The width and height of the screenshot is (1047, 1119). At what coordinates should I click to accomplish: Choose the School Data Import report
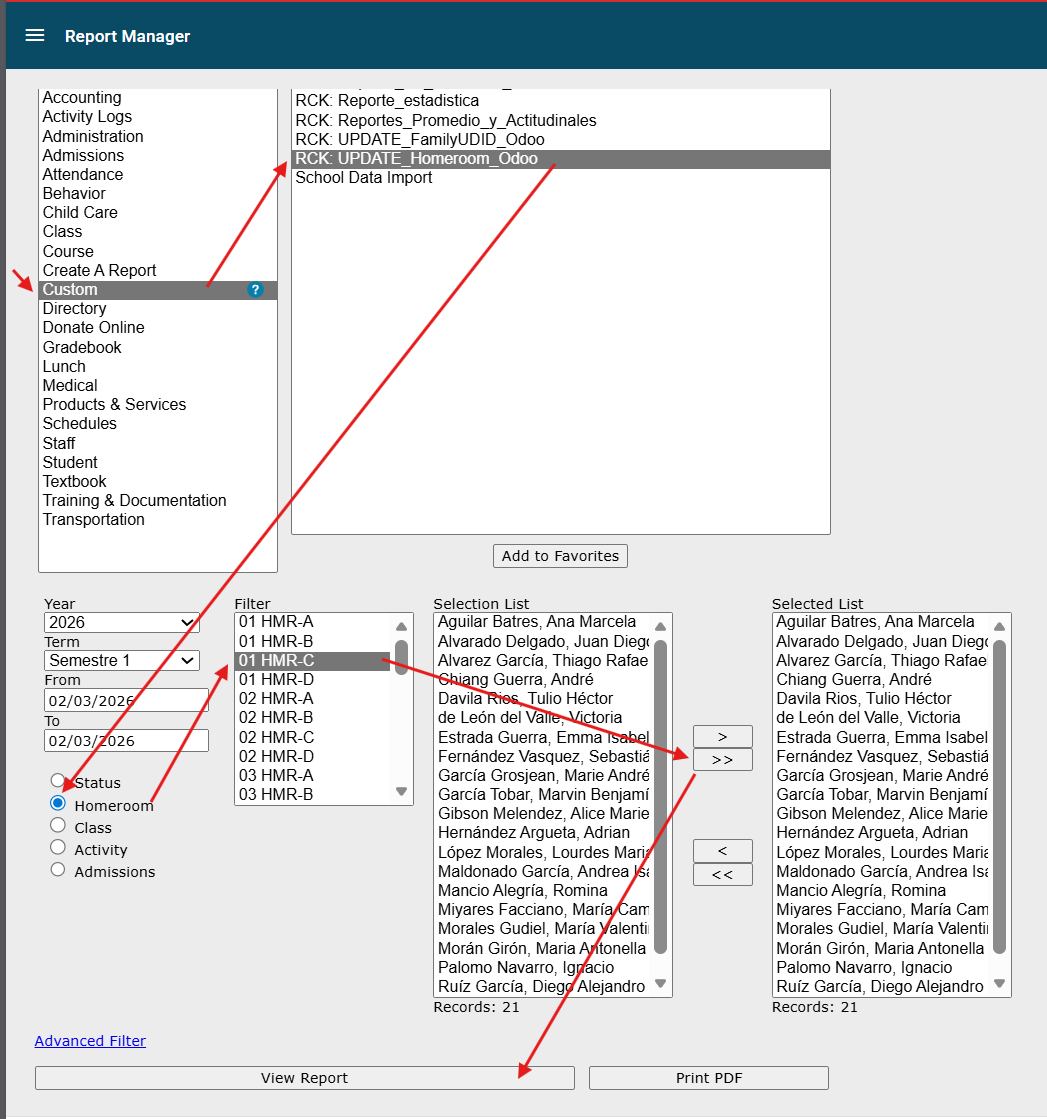coord(364,178)
